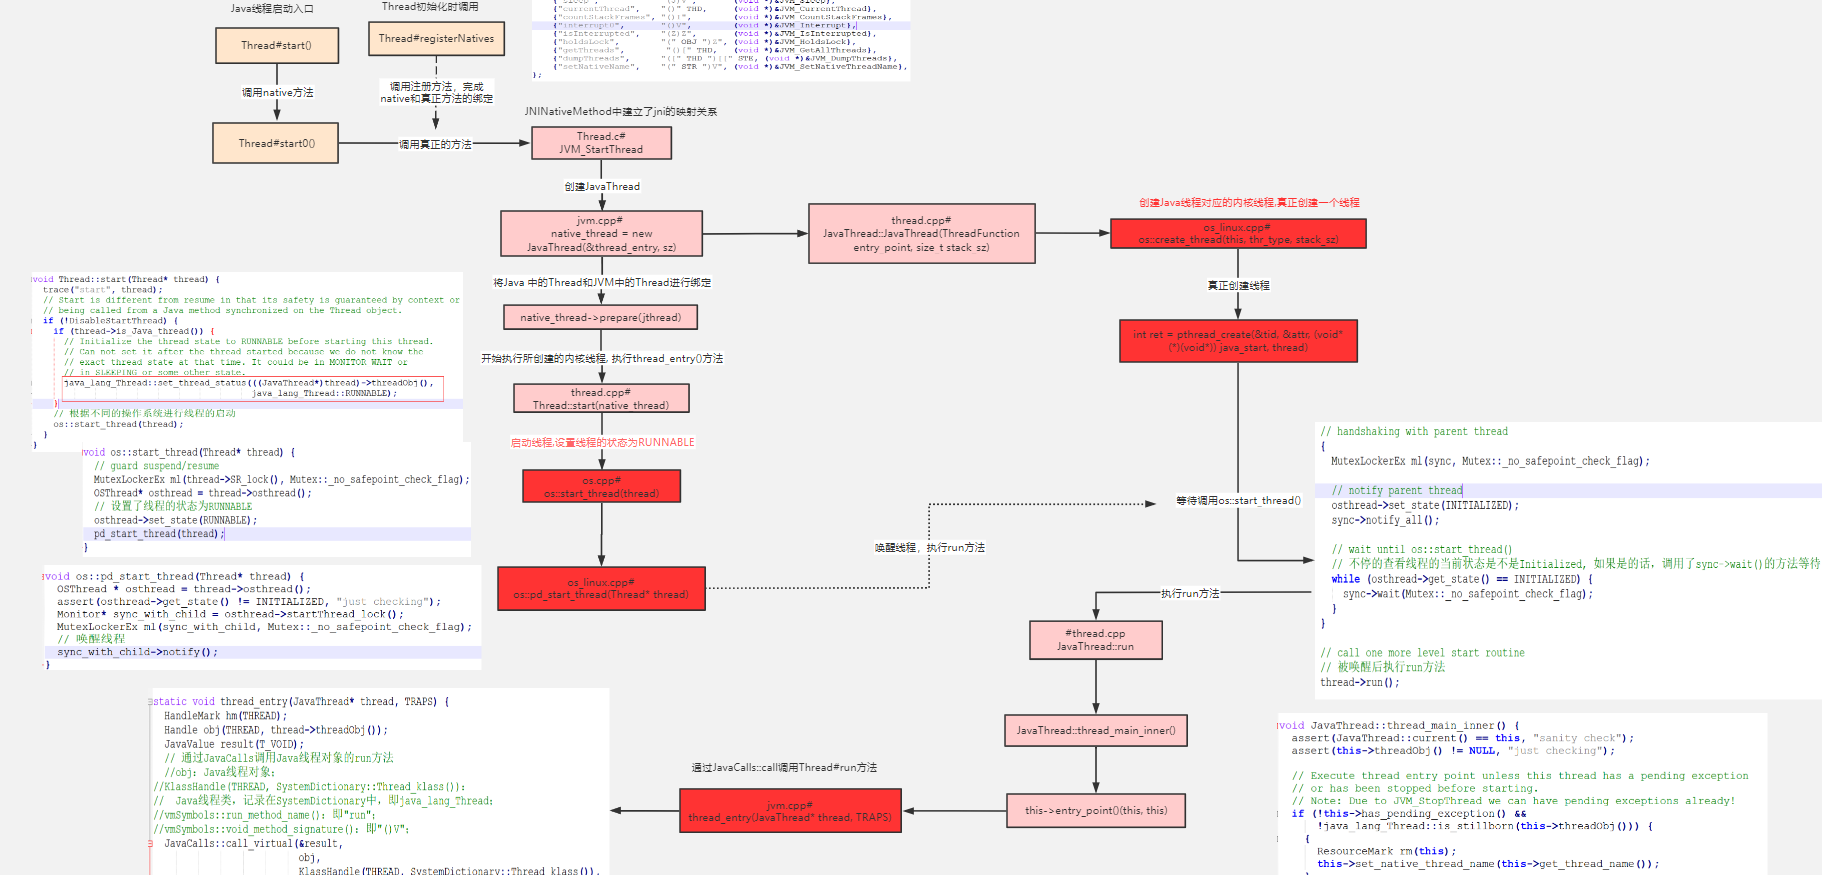Select the '将Java 中的Thread和JVM中的Thread进行绑定' label
The image size is (1822, 875).
(x=602, y=283)
